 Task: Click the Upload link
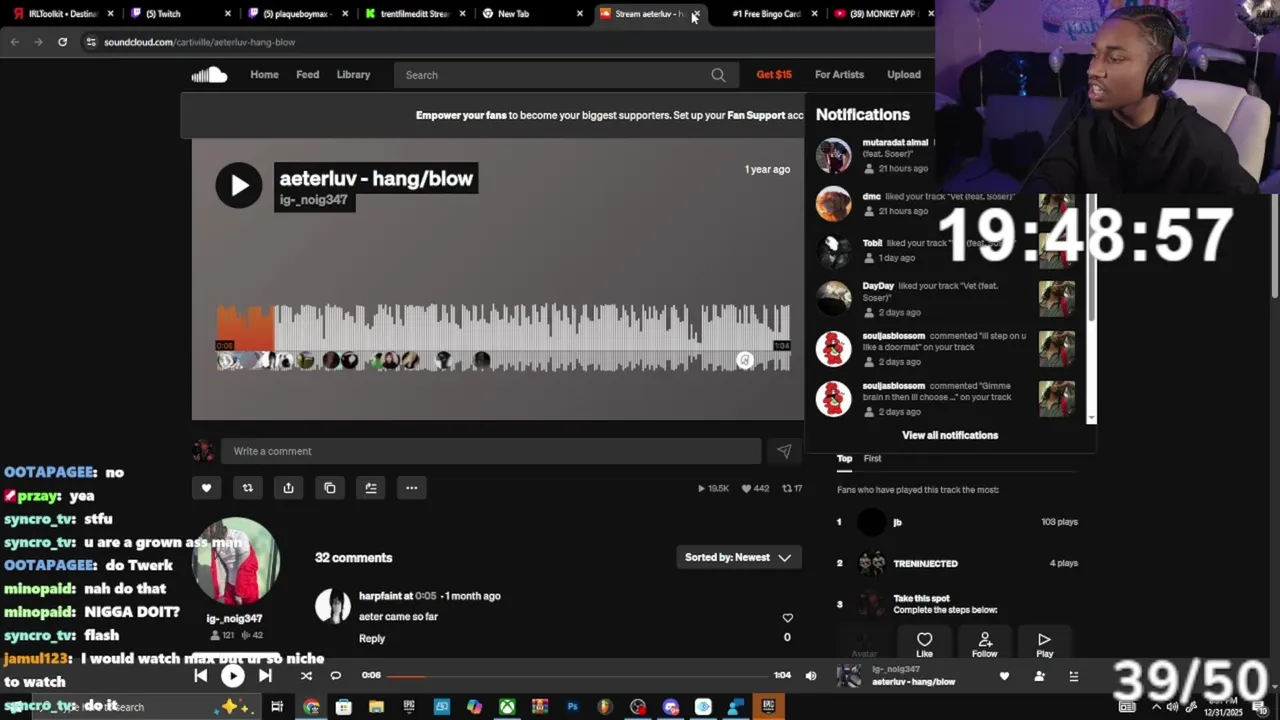[904, 75]
